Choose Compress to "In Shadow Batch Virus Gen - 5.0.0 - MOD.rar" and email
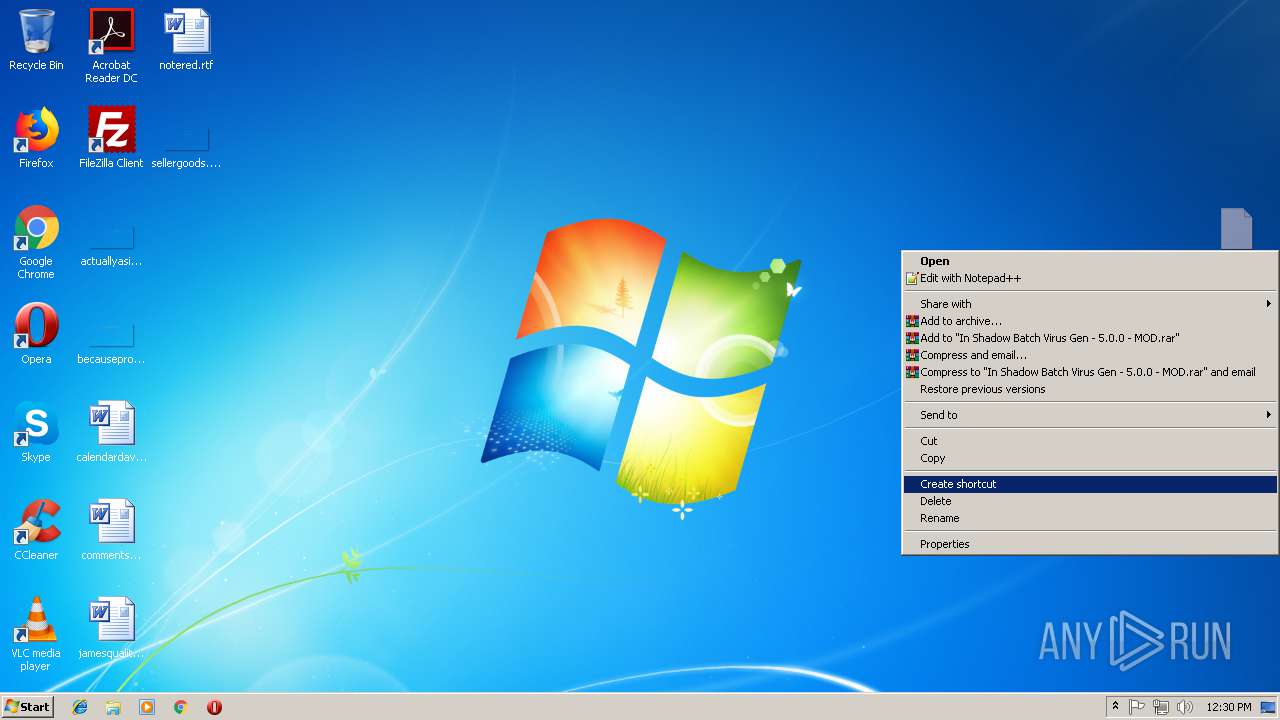This screenshot has width=1280, height=720. click(1090, 372)
